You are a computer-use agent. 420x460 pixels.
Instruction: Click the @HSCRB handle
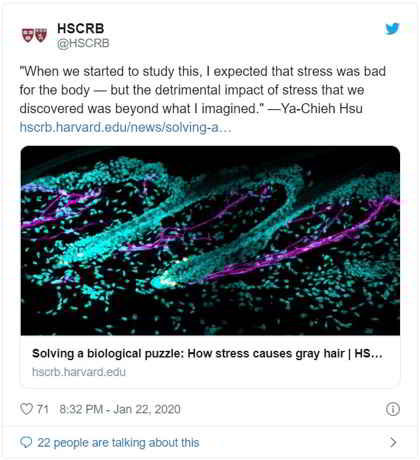[x=83, y=43]
